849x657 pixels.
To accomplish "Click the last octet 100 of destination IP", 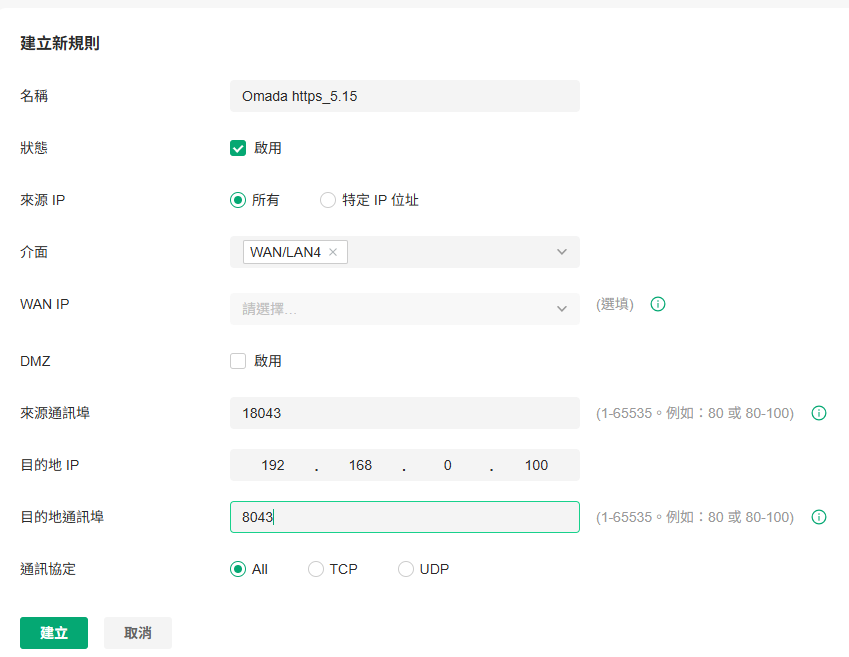I will (x=536, y=465).
